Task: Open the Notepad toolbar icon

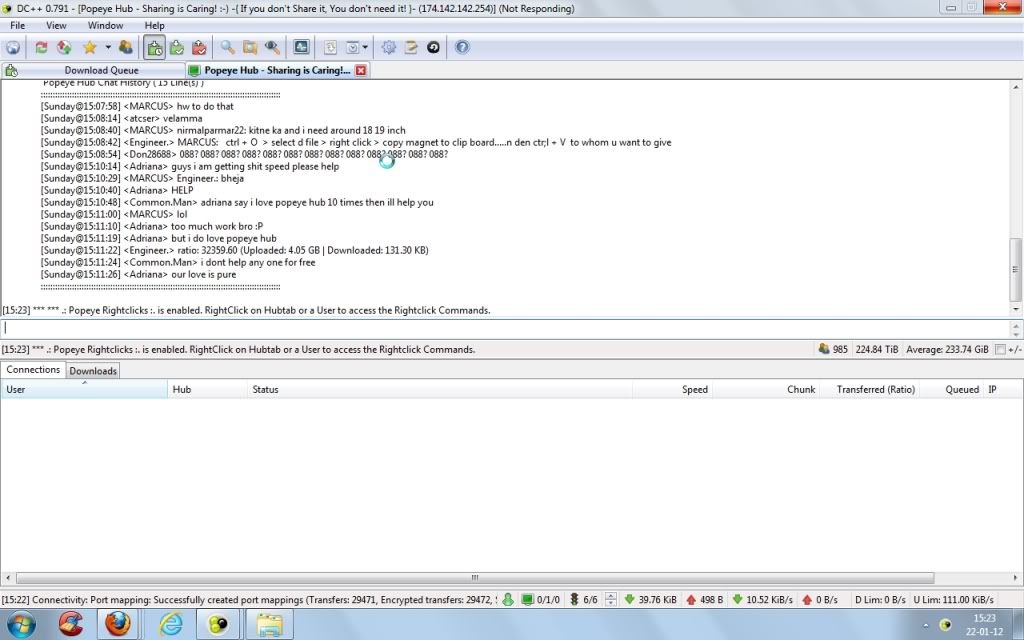Action: pyautogui.click(x=411, y=48)
